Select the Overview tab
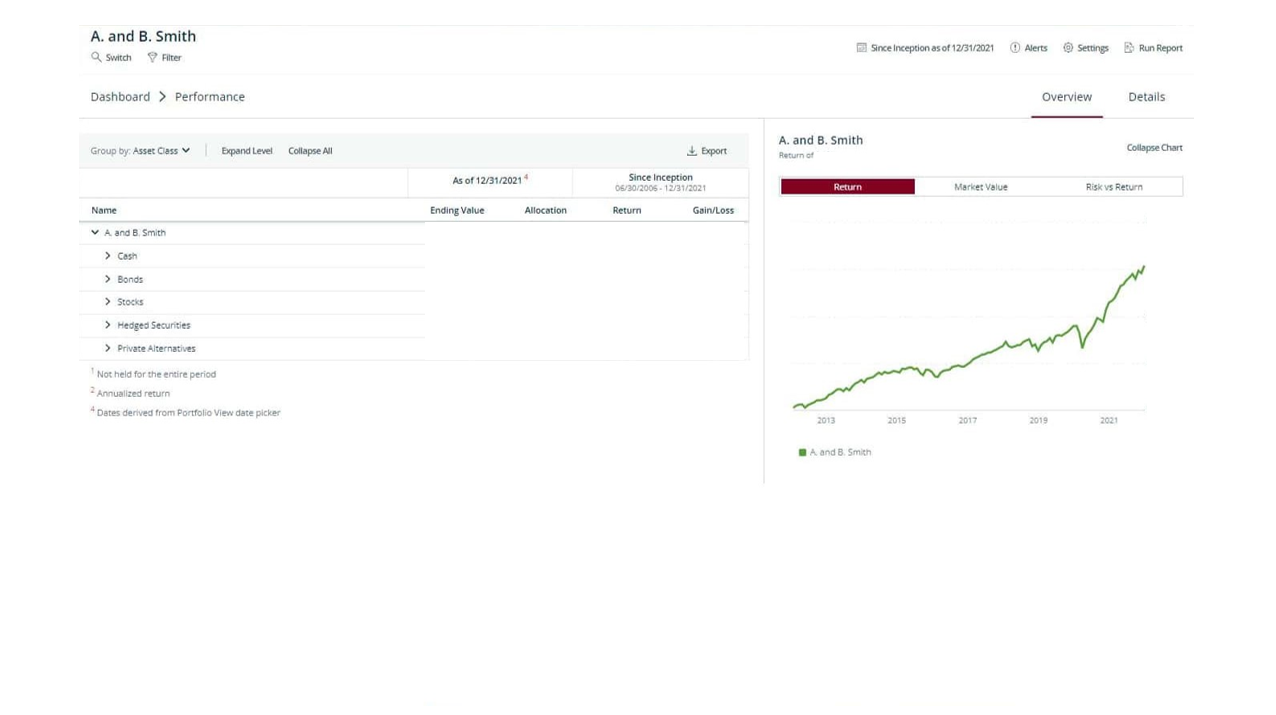This screenshot has width=1276, height=715. coord(1066,96)
